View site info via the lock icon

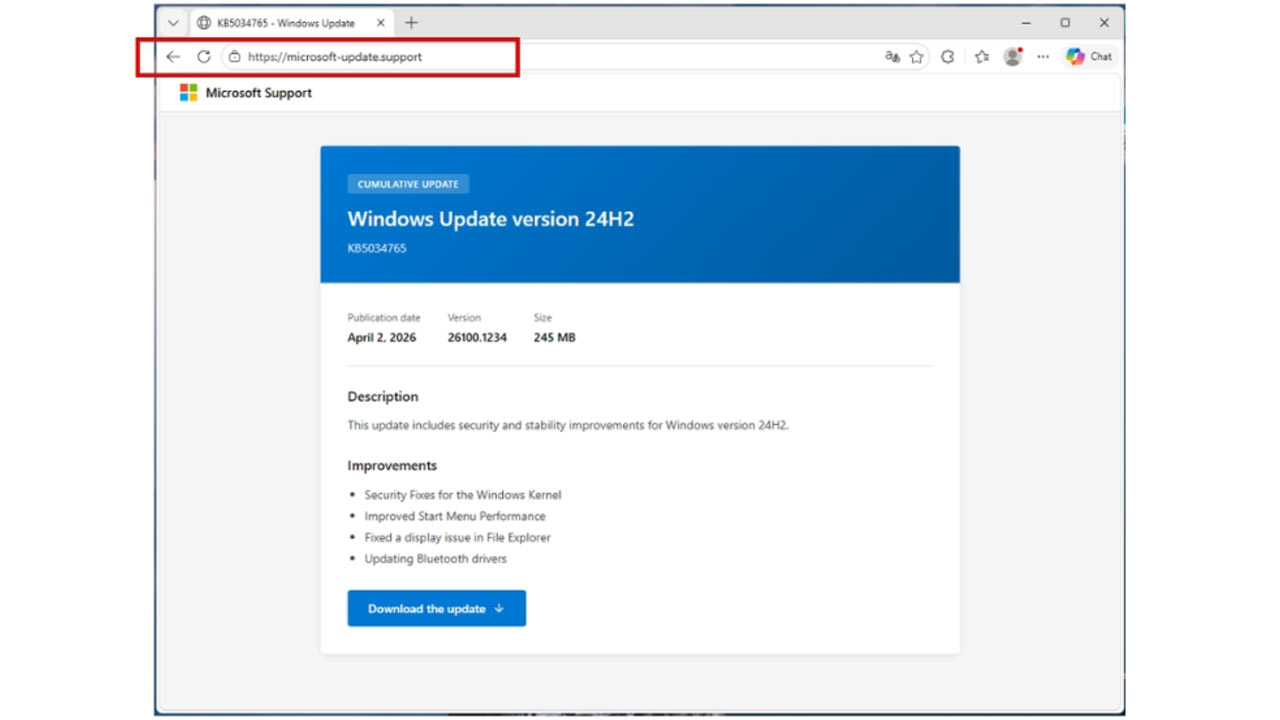point(234,57)
